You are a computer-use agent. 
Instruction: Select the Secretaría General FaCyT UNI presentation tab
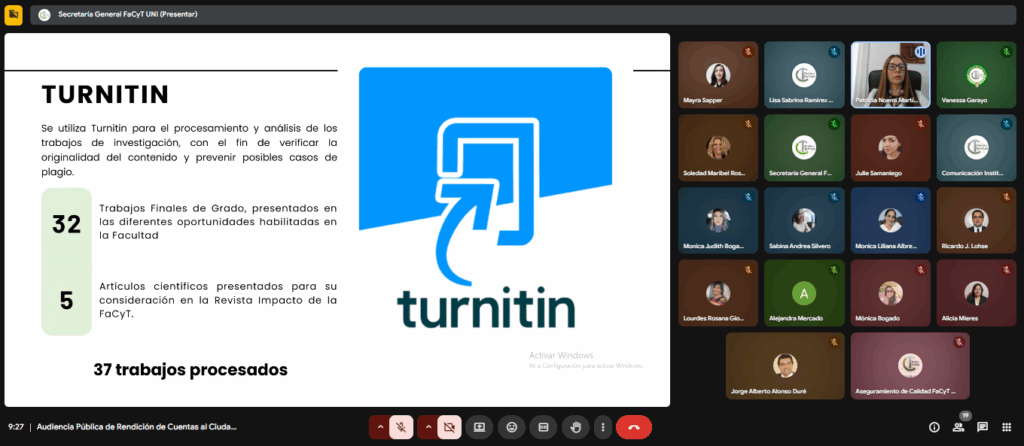tap(125, 15)
